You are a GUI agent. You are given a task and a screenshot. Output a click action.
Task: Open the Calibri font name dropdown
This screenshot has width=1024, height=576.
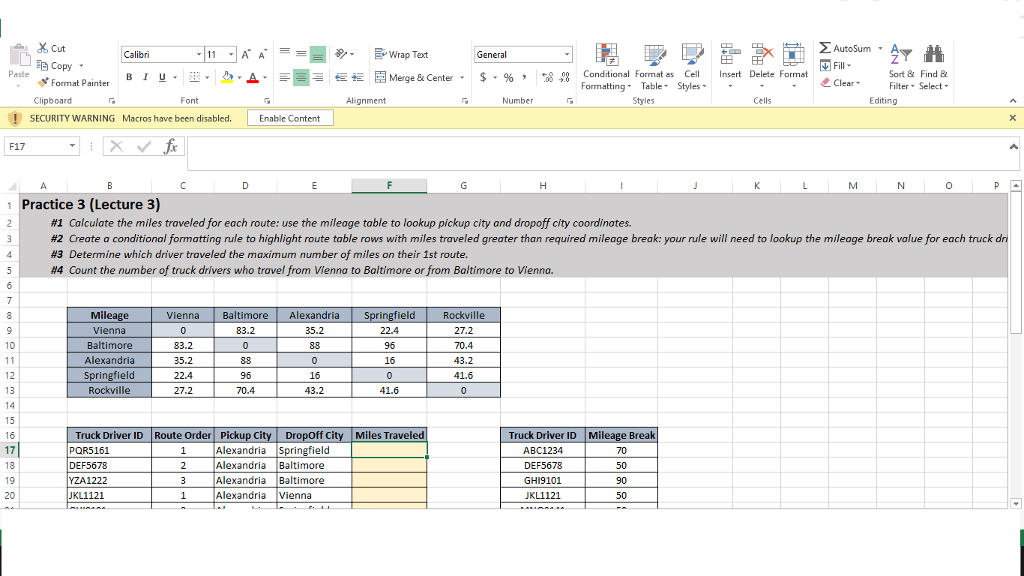click(x=199, y=54)
